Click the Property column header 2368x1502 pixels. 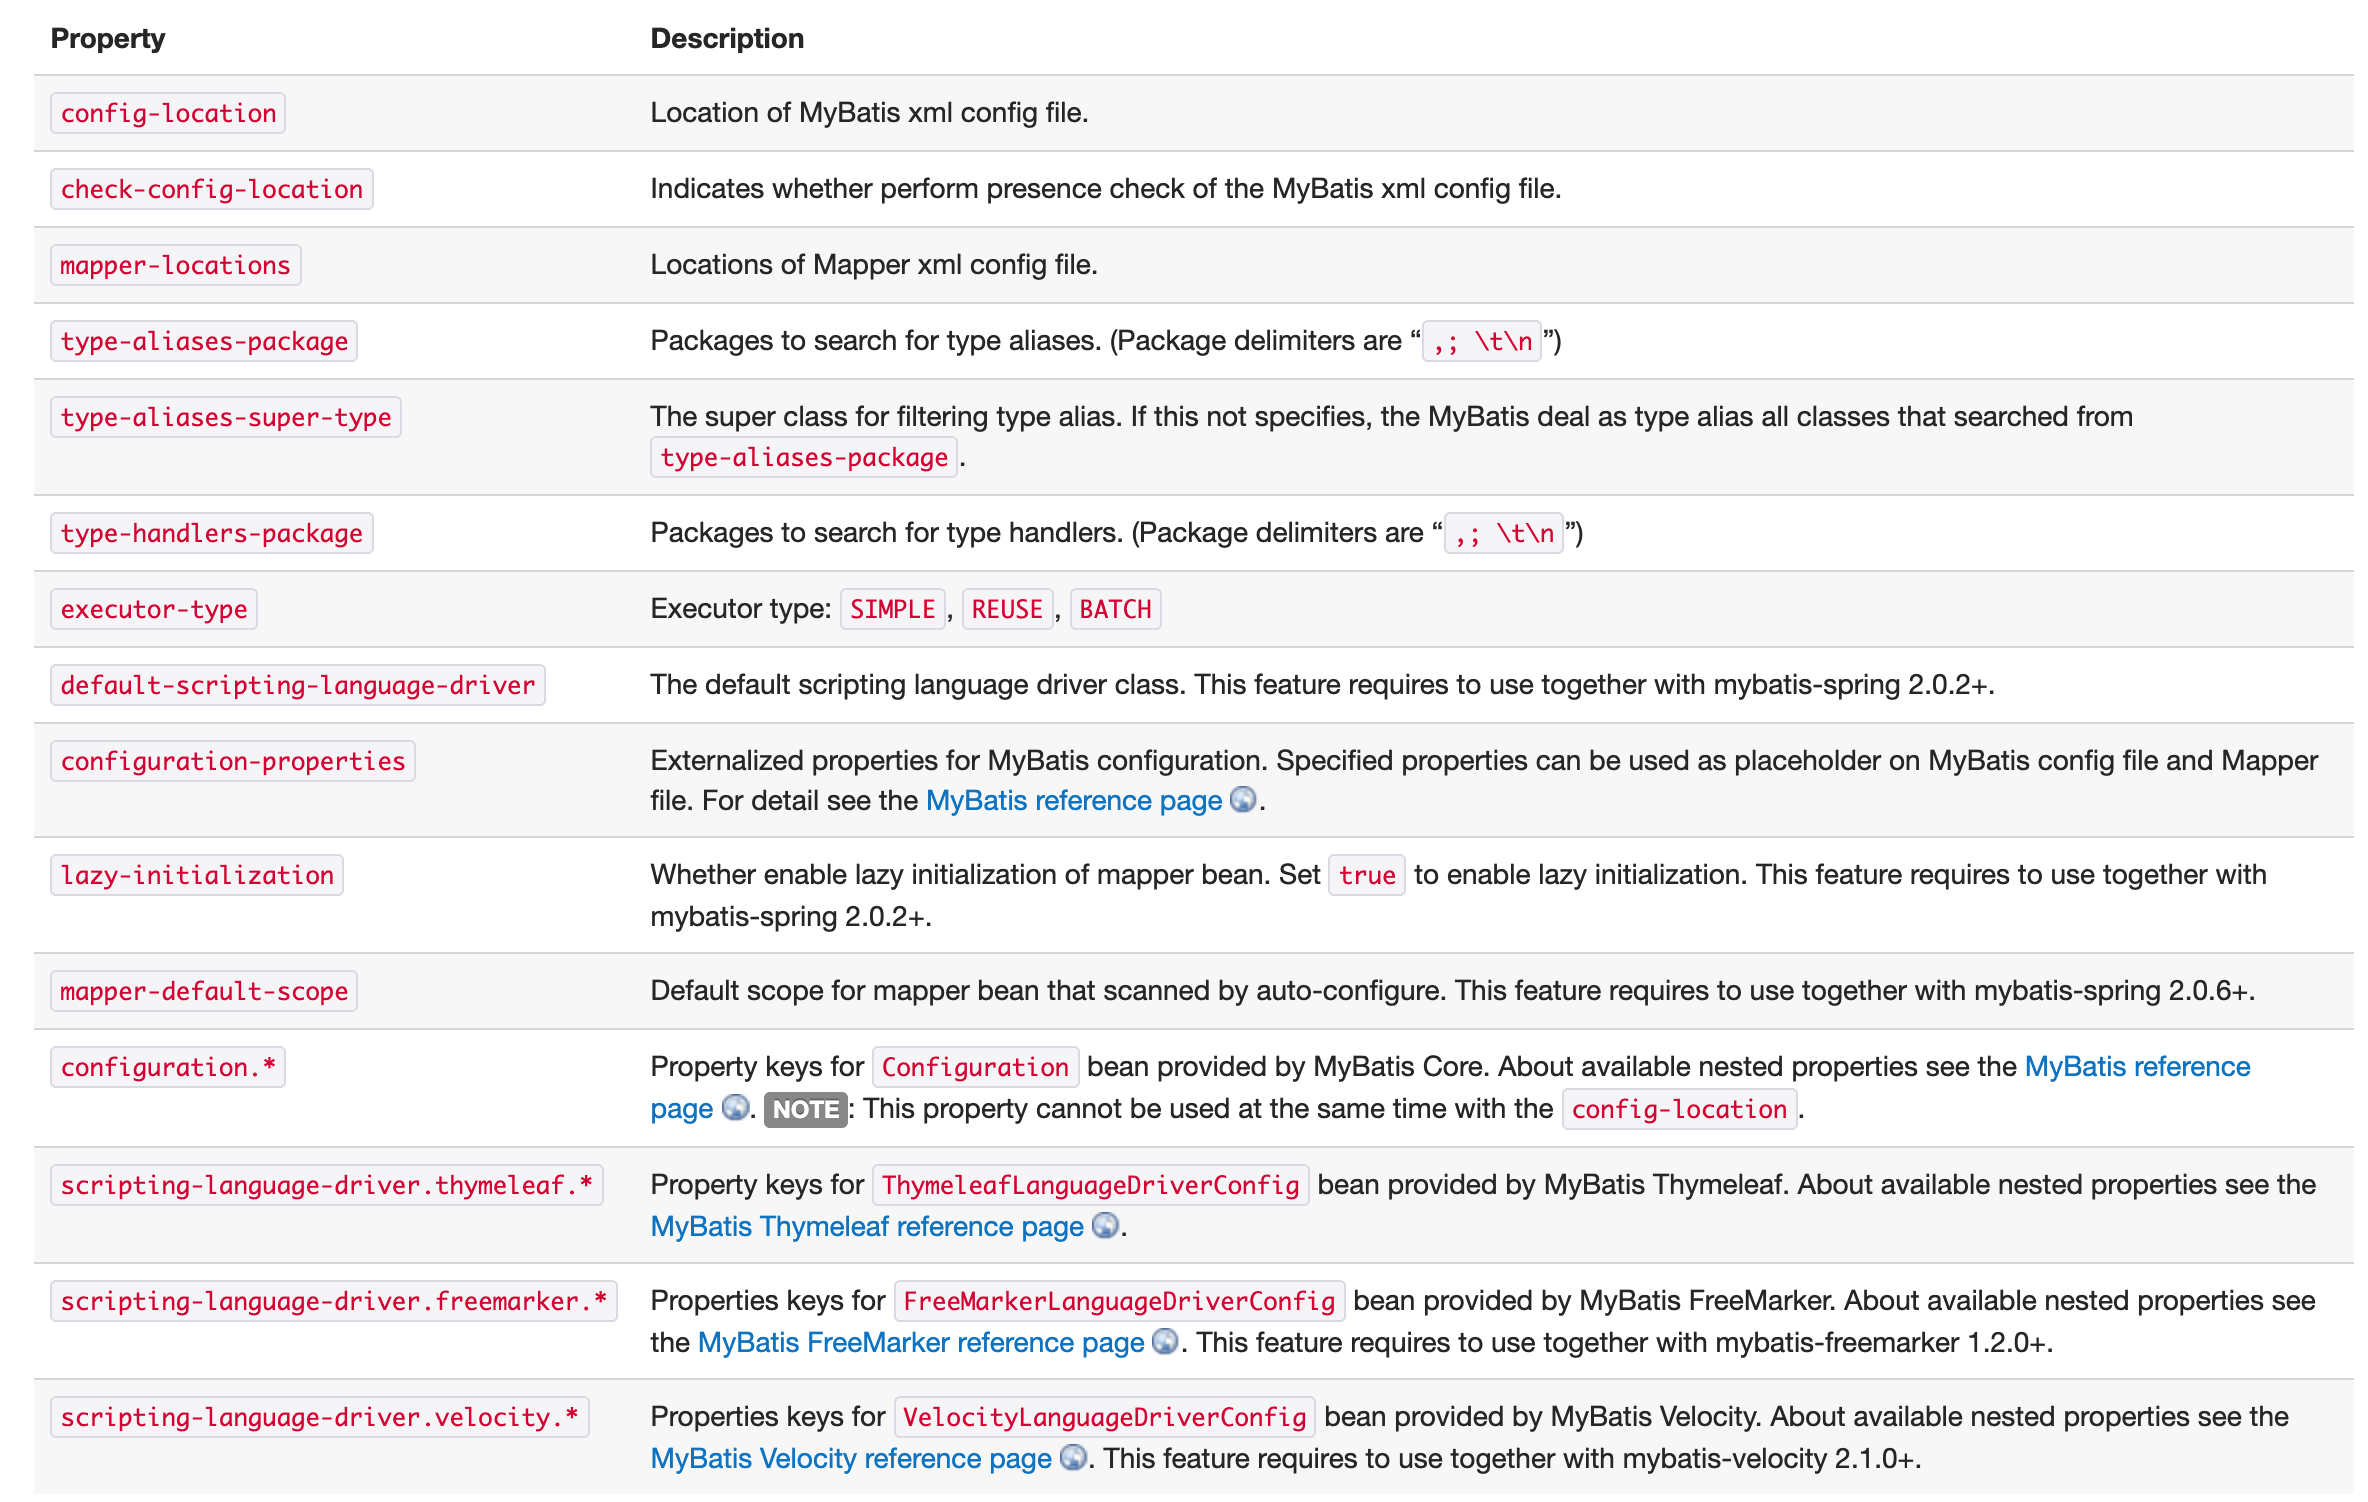pos(108,38)
